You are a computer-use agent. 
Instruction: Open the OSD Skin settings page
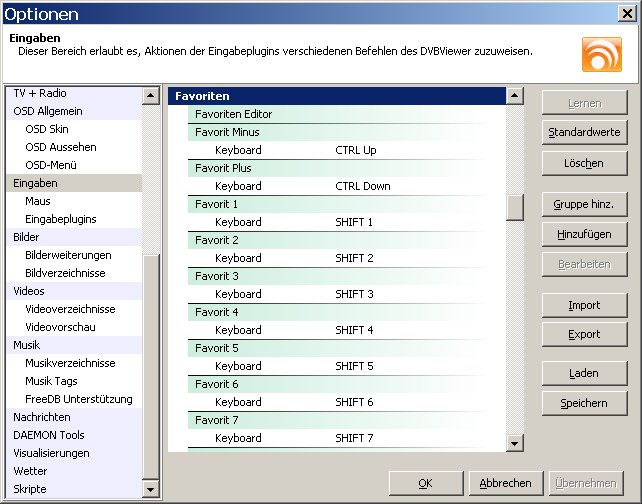[47, 129]
